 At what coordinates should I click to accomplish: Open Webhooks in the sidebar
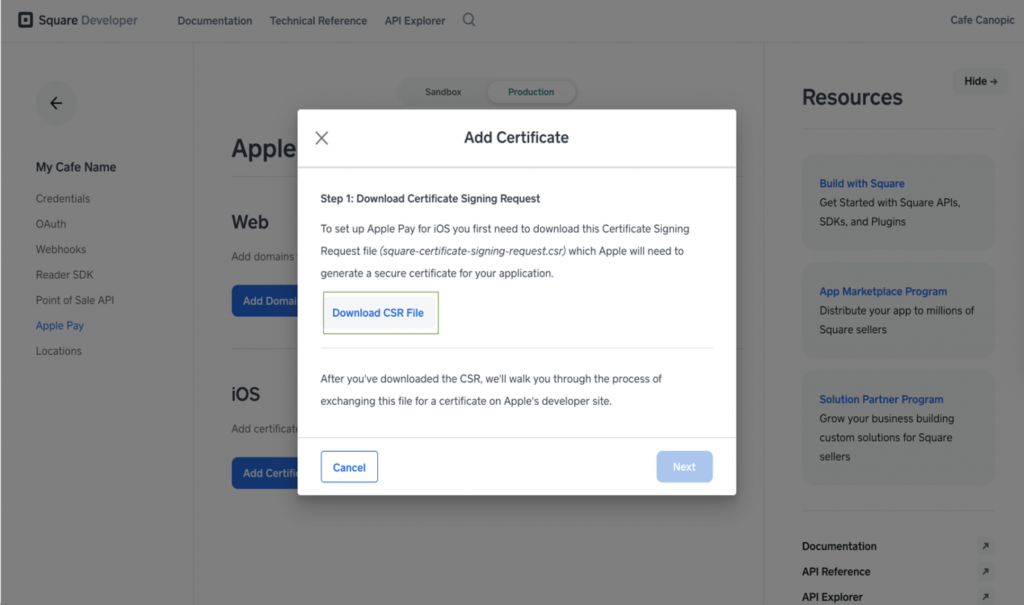point(61,250)
